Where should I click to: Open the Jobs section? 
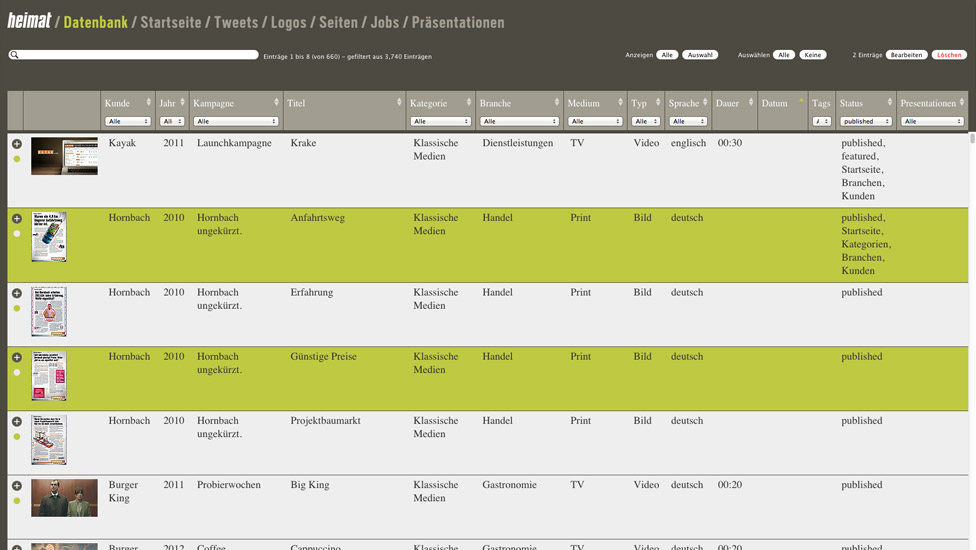pyautogui.click(x=385, y=22)
